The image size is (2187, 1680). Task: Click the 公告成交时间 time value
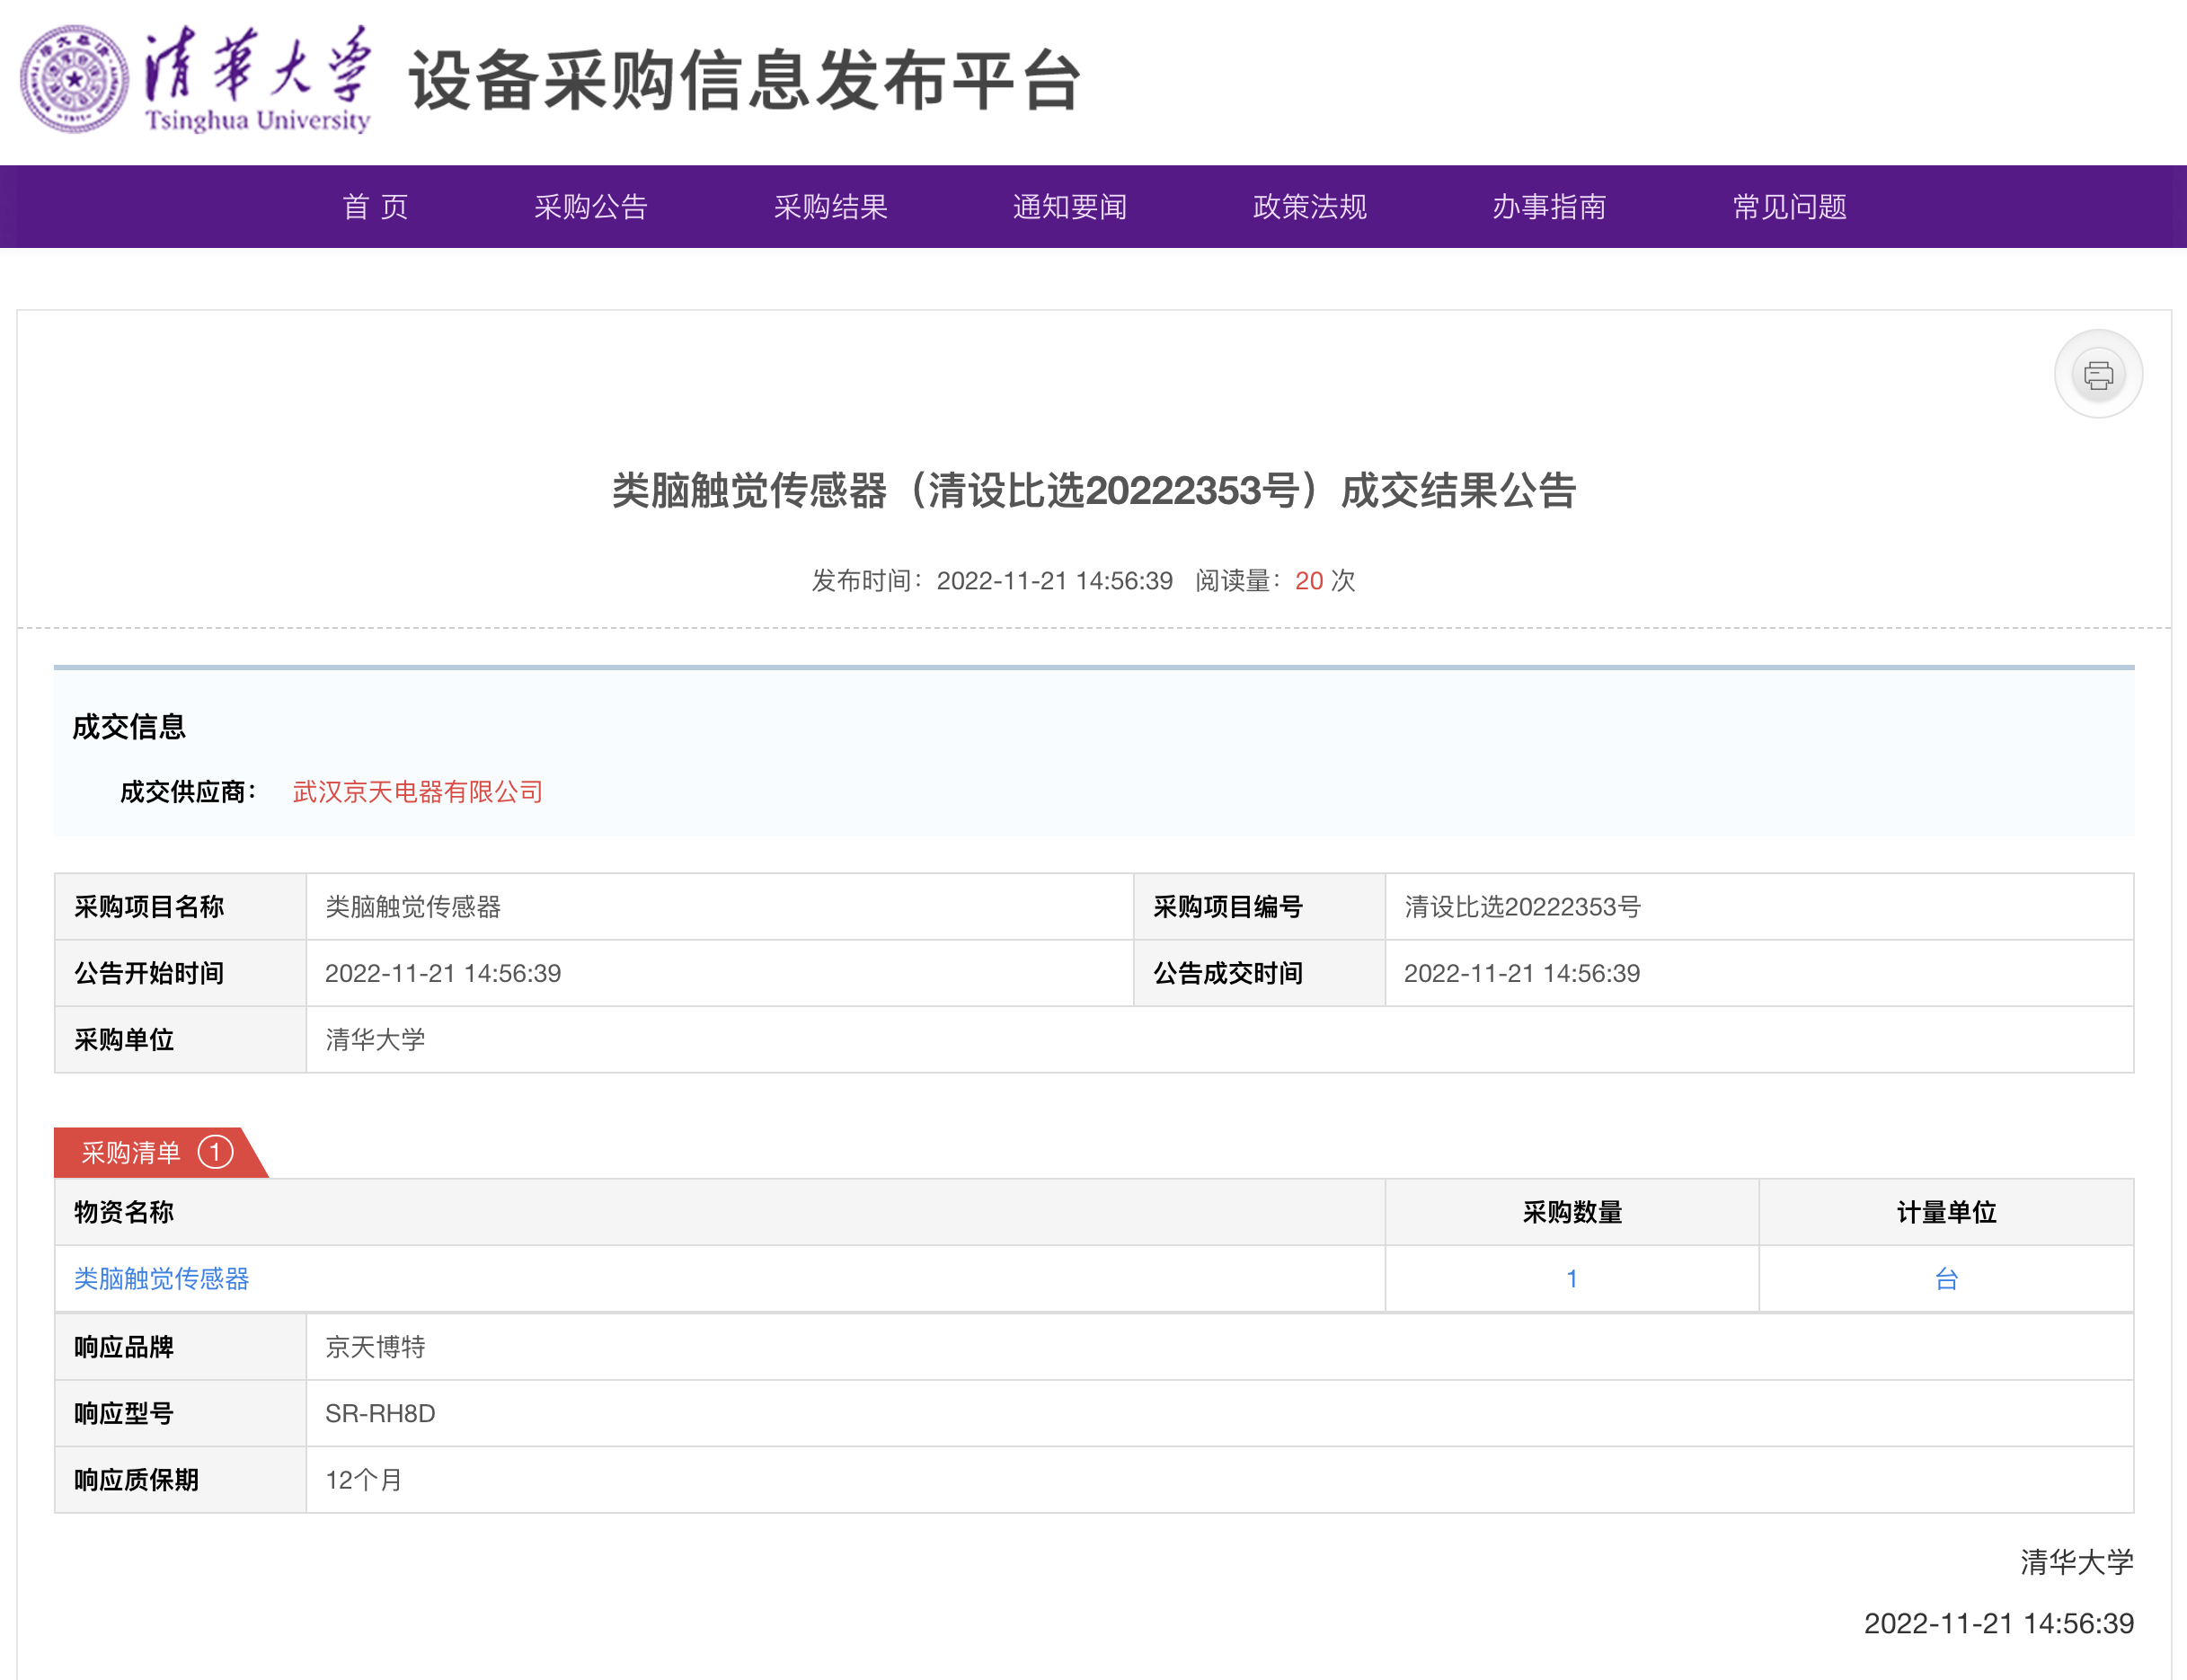tap(1521, 973)
